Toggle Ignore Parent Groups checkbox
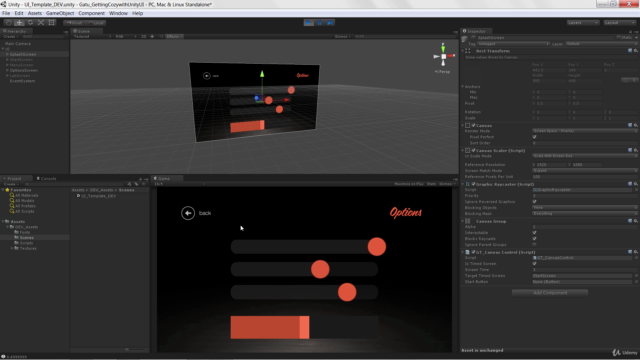This screenshot has width=640, height=360. (534, 244)
